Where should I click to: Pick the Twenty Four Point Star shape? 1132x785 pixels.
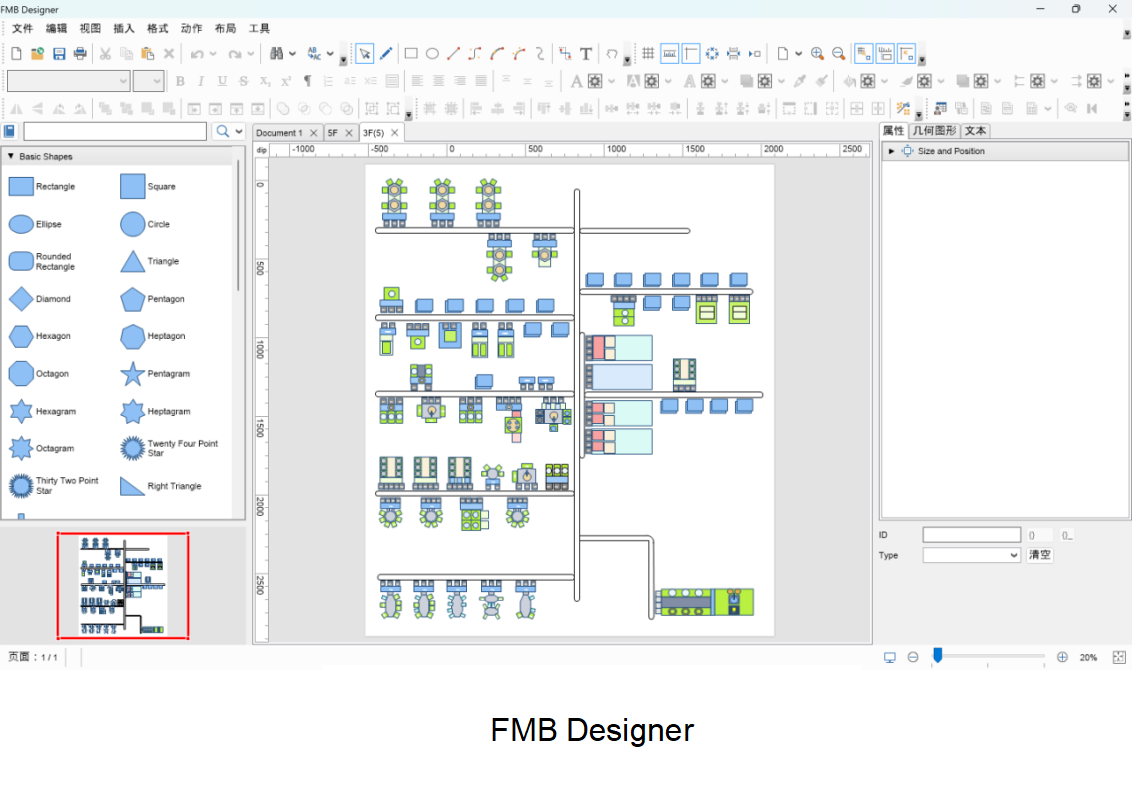(132, 448)
